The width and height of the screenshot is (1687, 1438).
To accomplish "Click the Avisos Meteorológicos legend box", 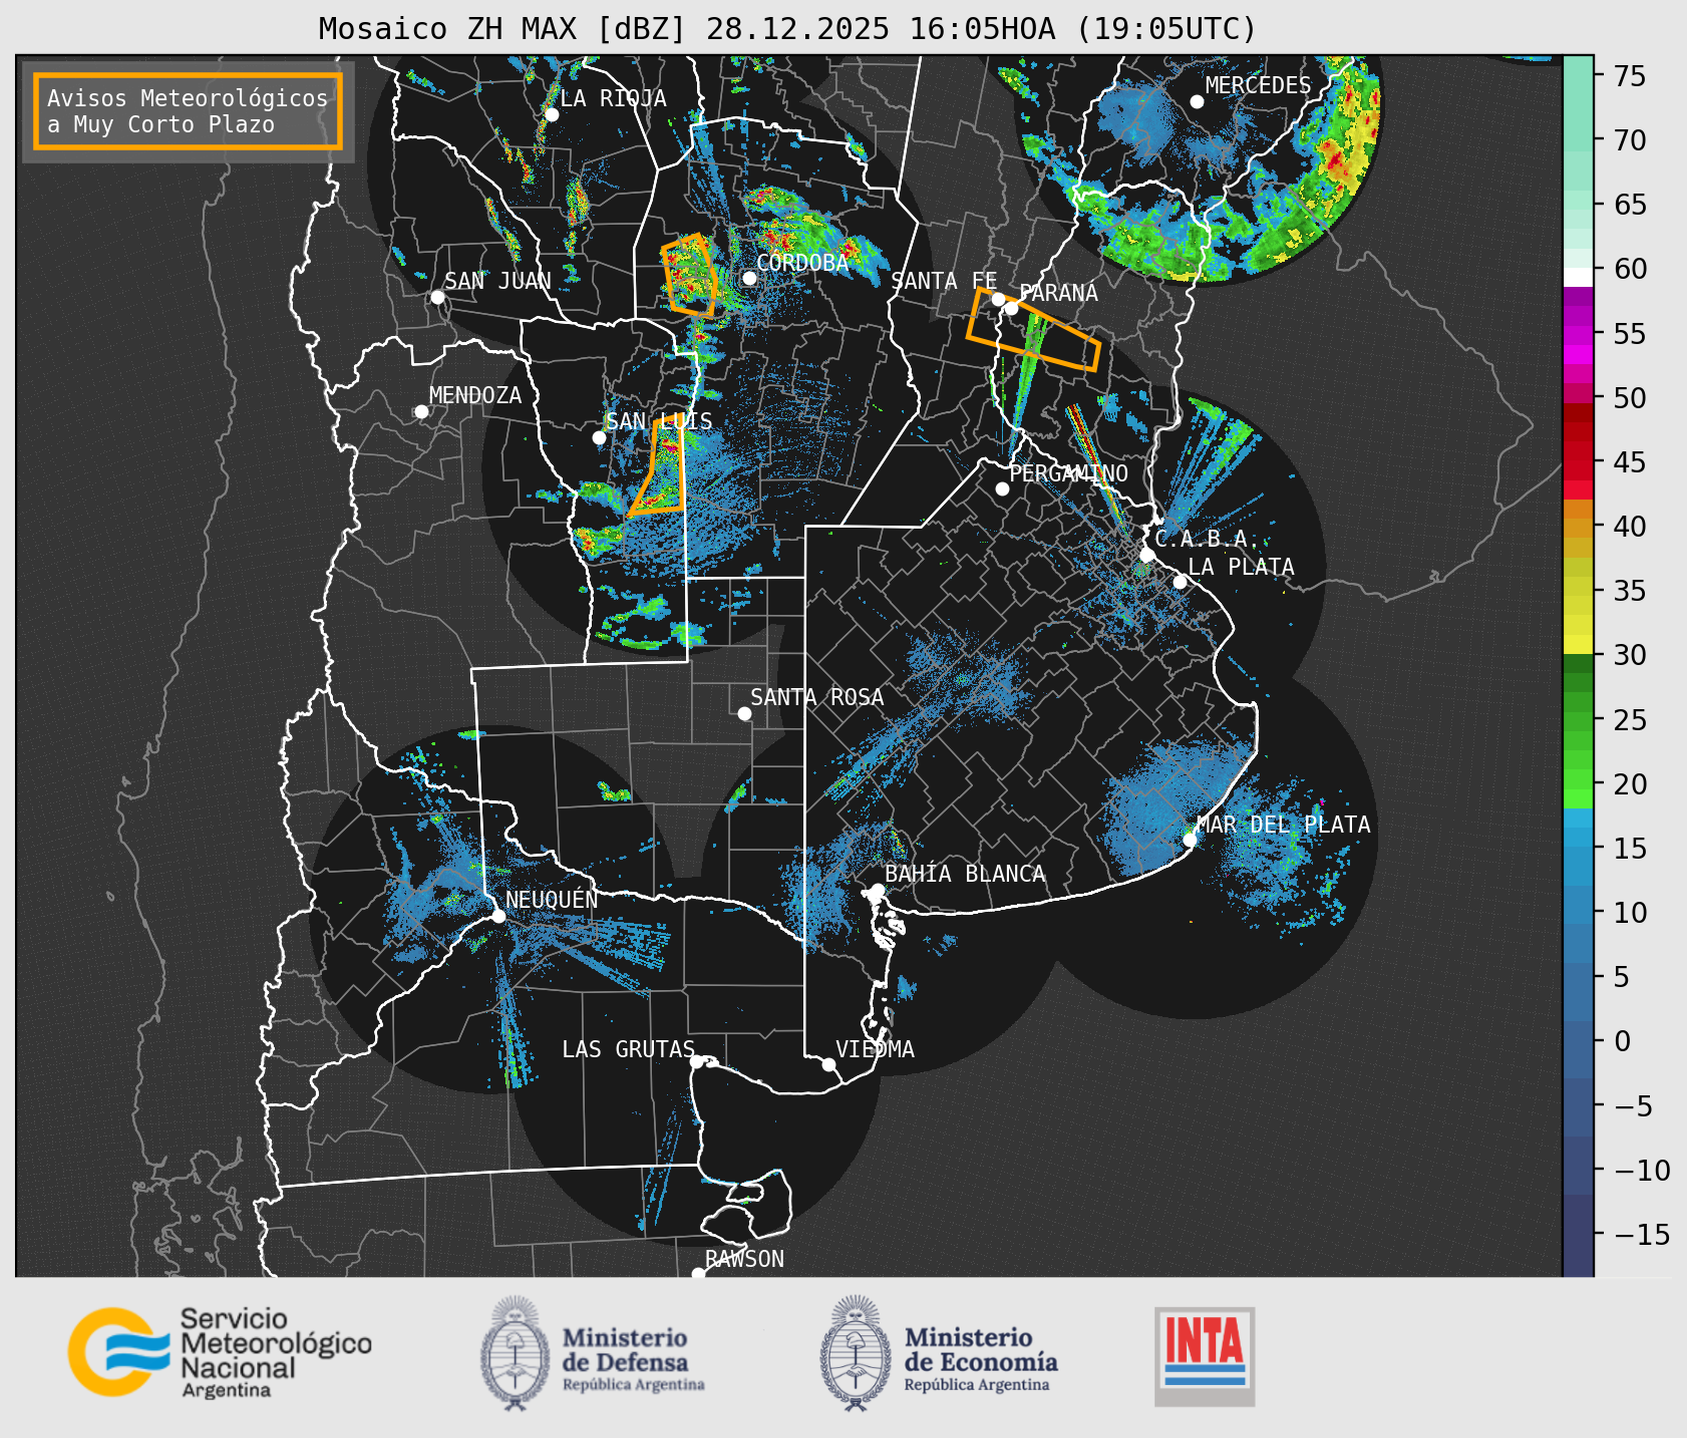I will click(188, 111).
